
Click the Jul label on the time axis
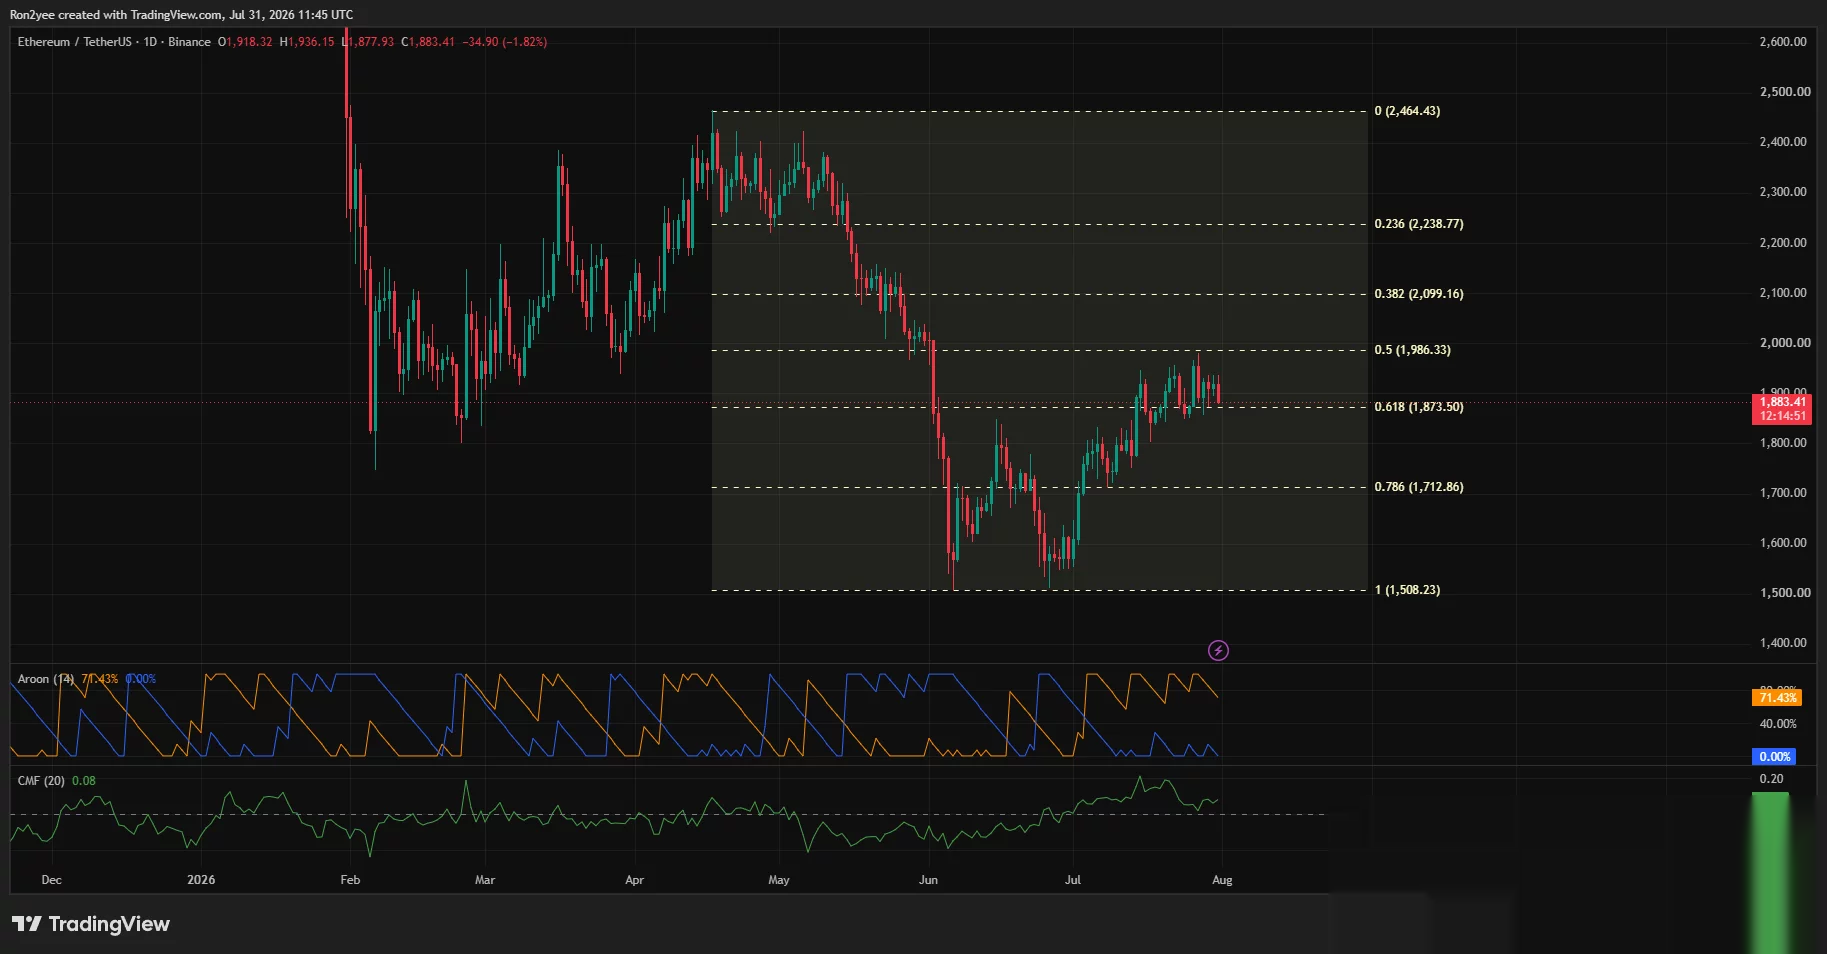pyautogui.click(x=1073, y=880)
